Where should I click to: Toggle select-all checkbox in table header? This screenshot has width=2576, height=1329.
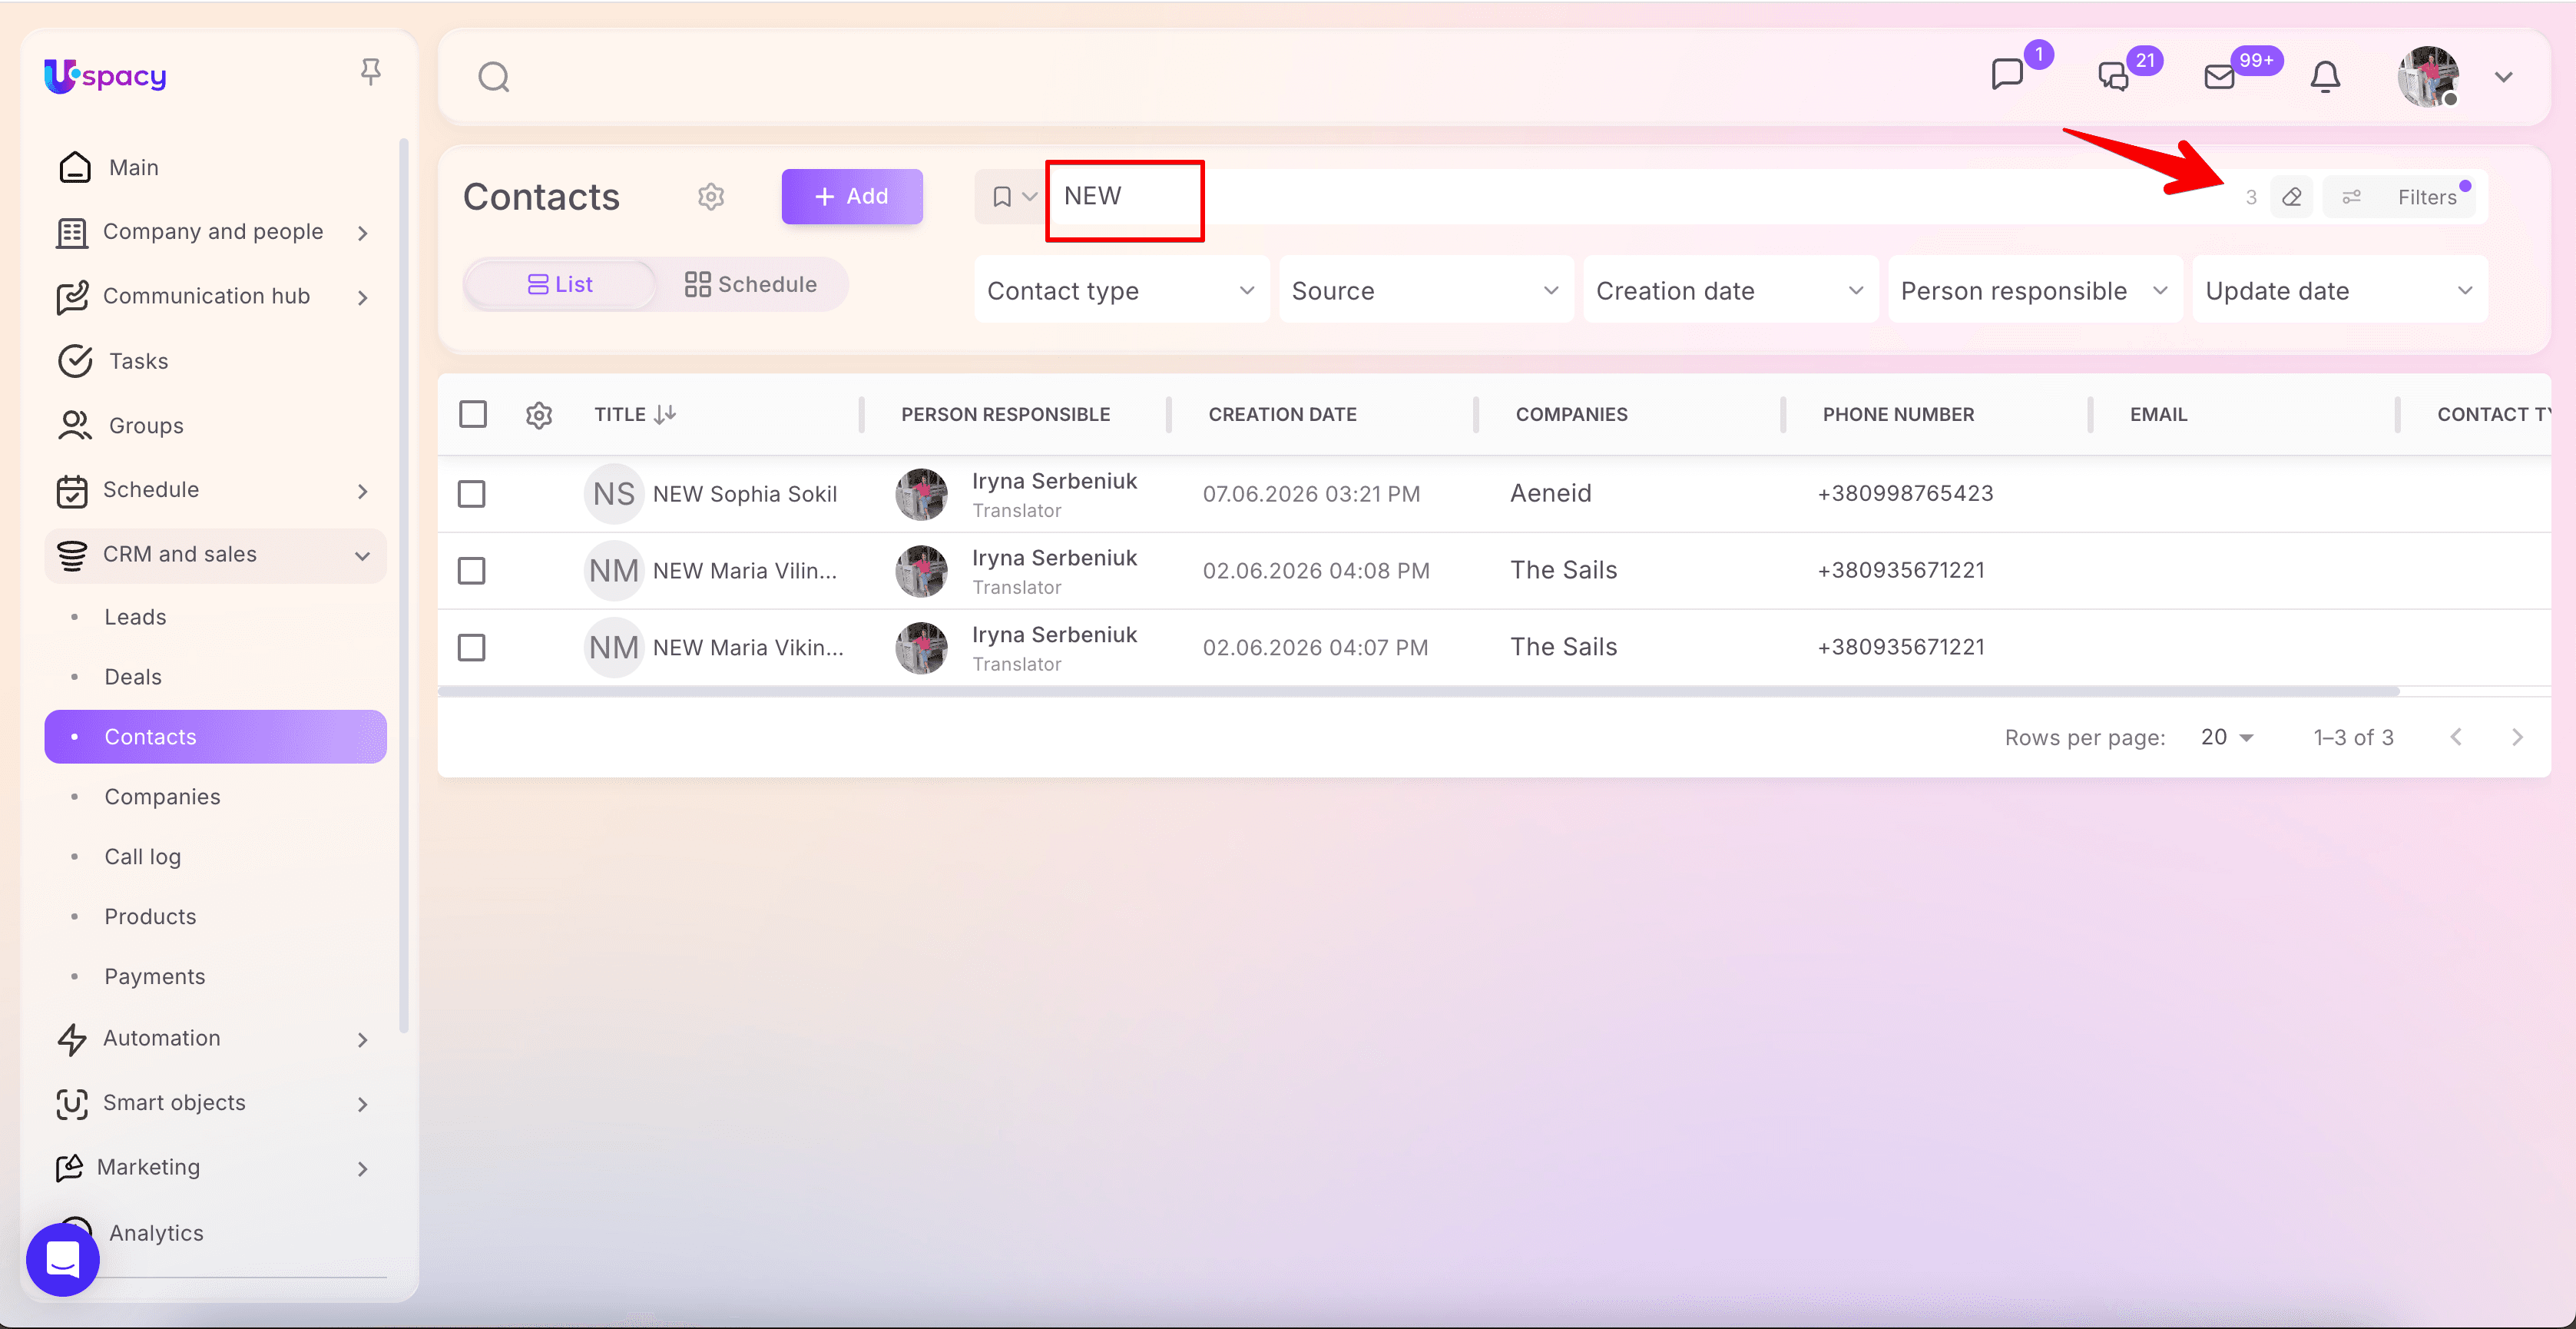click(473, 414)
